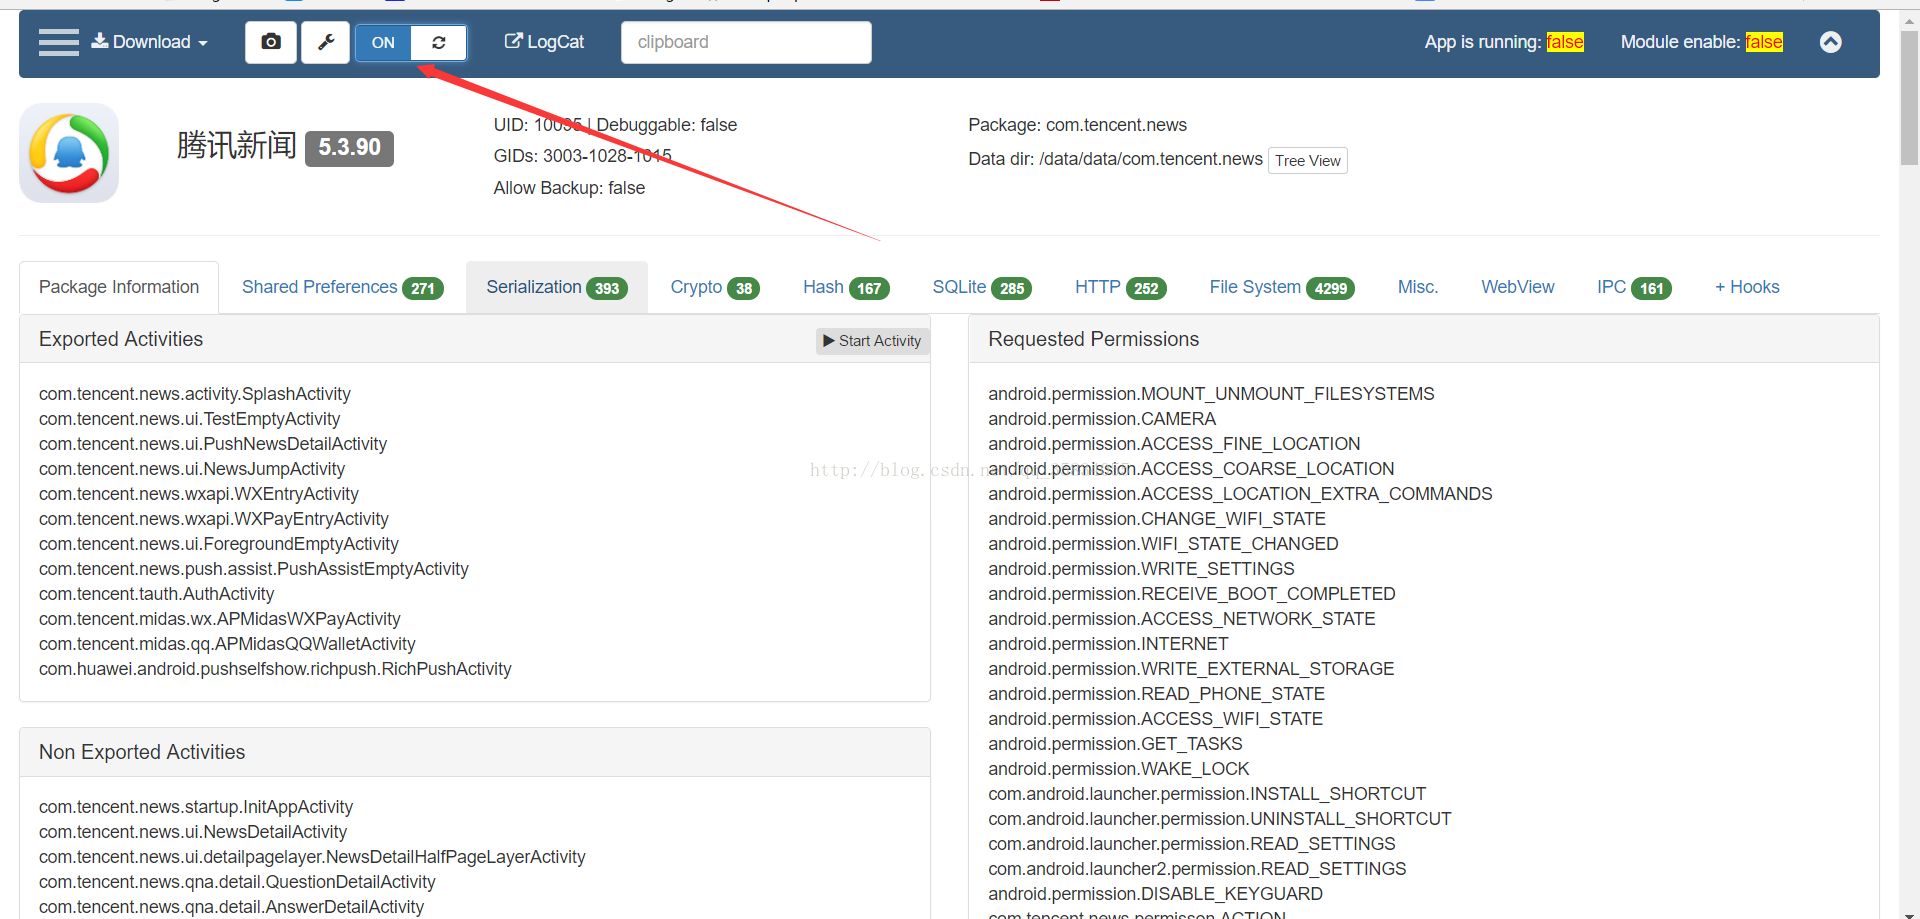This screenshot has width=1920, height=919.
Task: Switch to Package Information tab
Action: coord(119,287)
